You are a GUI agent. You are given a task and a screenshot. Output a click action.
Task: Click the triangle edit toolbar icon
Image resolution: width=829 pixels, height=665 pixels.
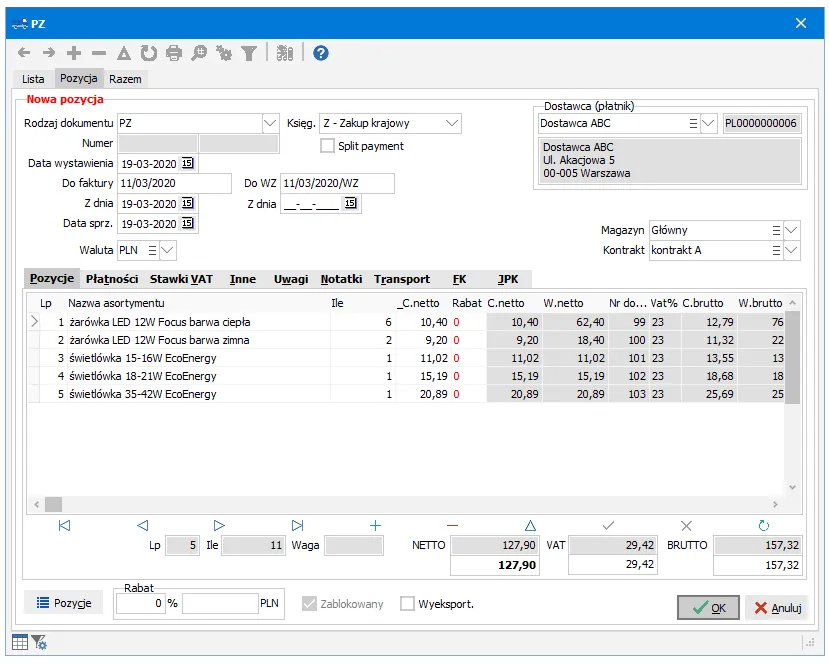pyautogui.click(x=124, y=53)
